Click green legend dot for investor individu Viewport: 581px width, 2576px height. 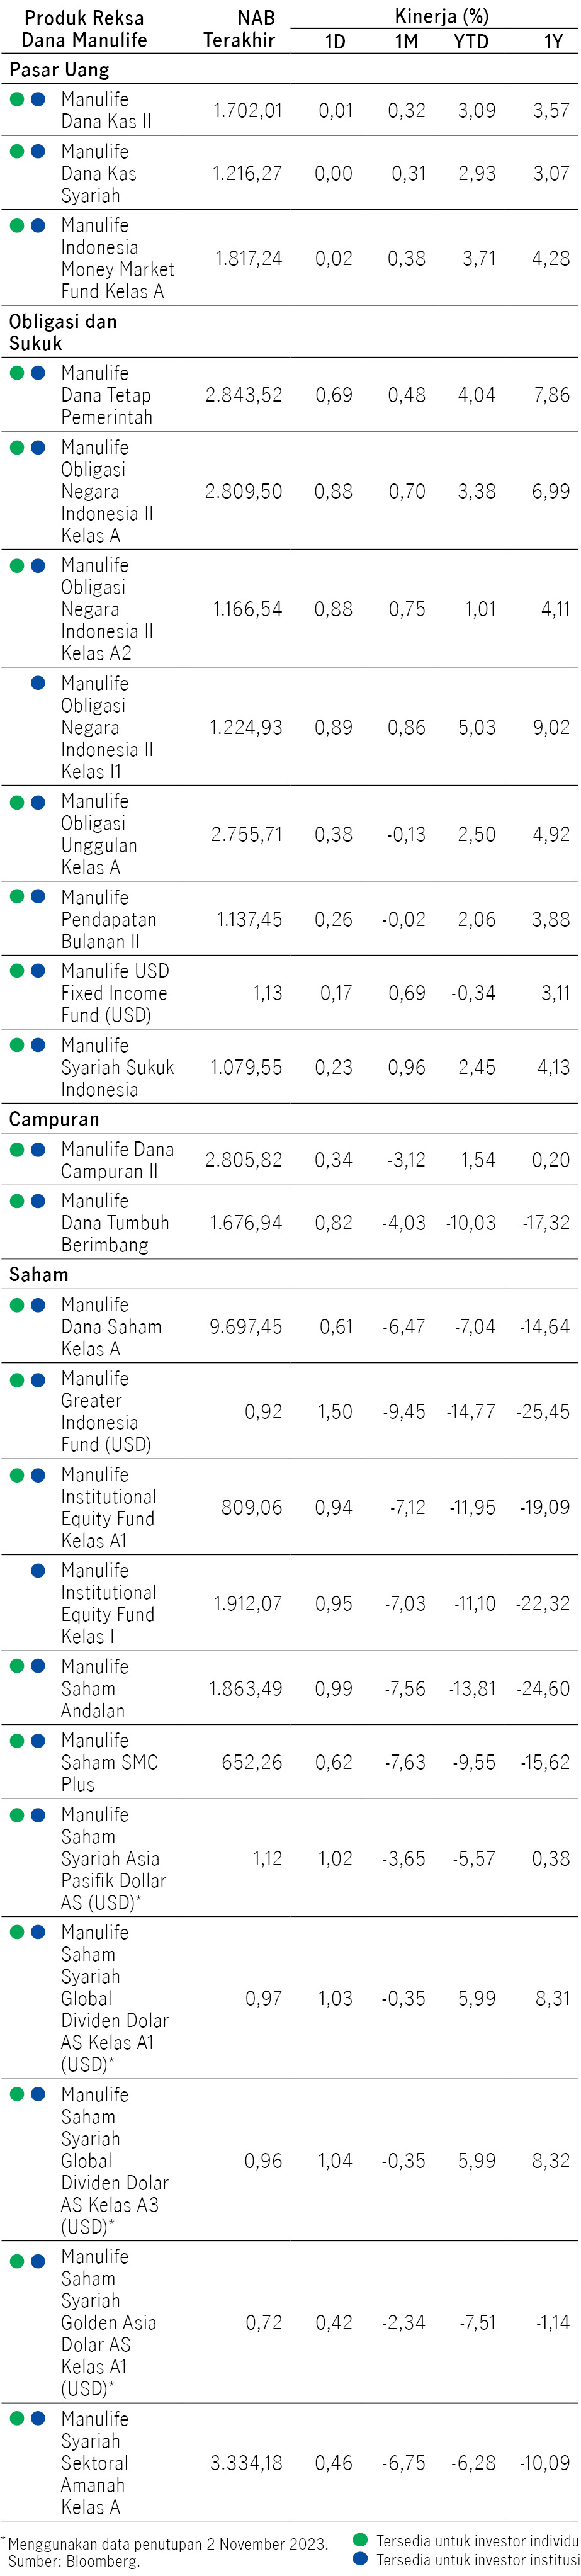360,2540
